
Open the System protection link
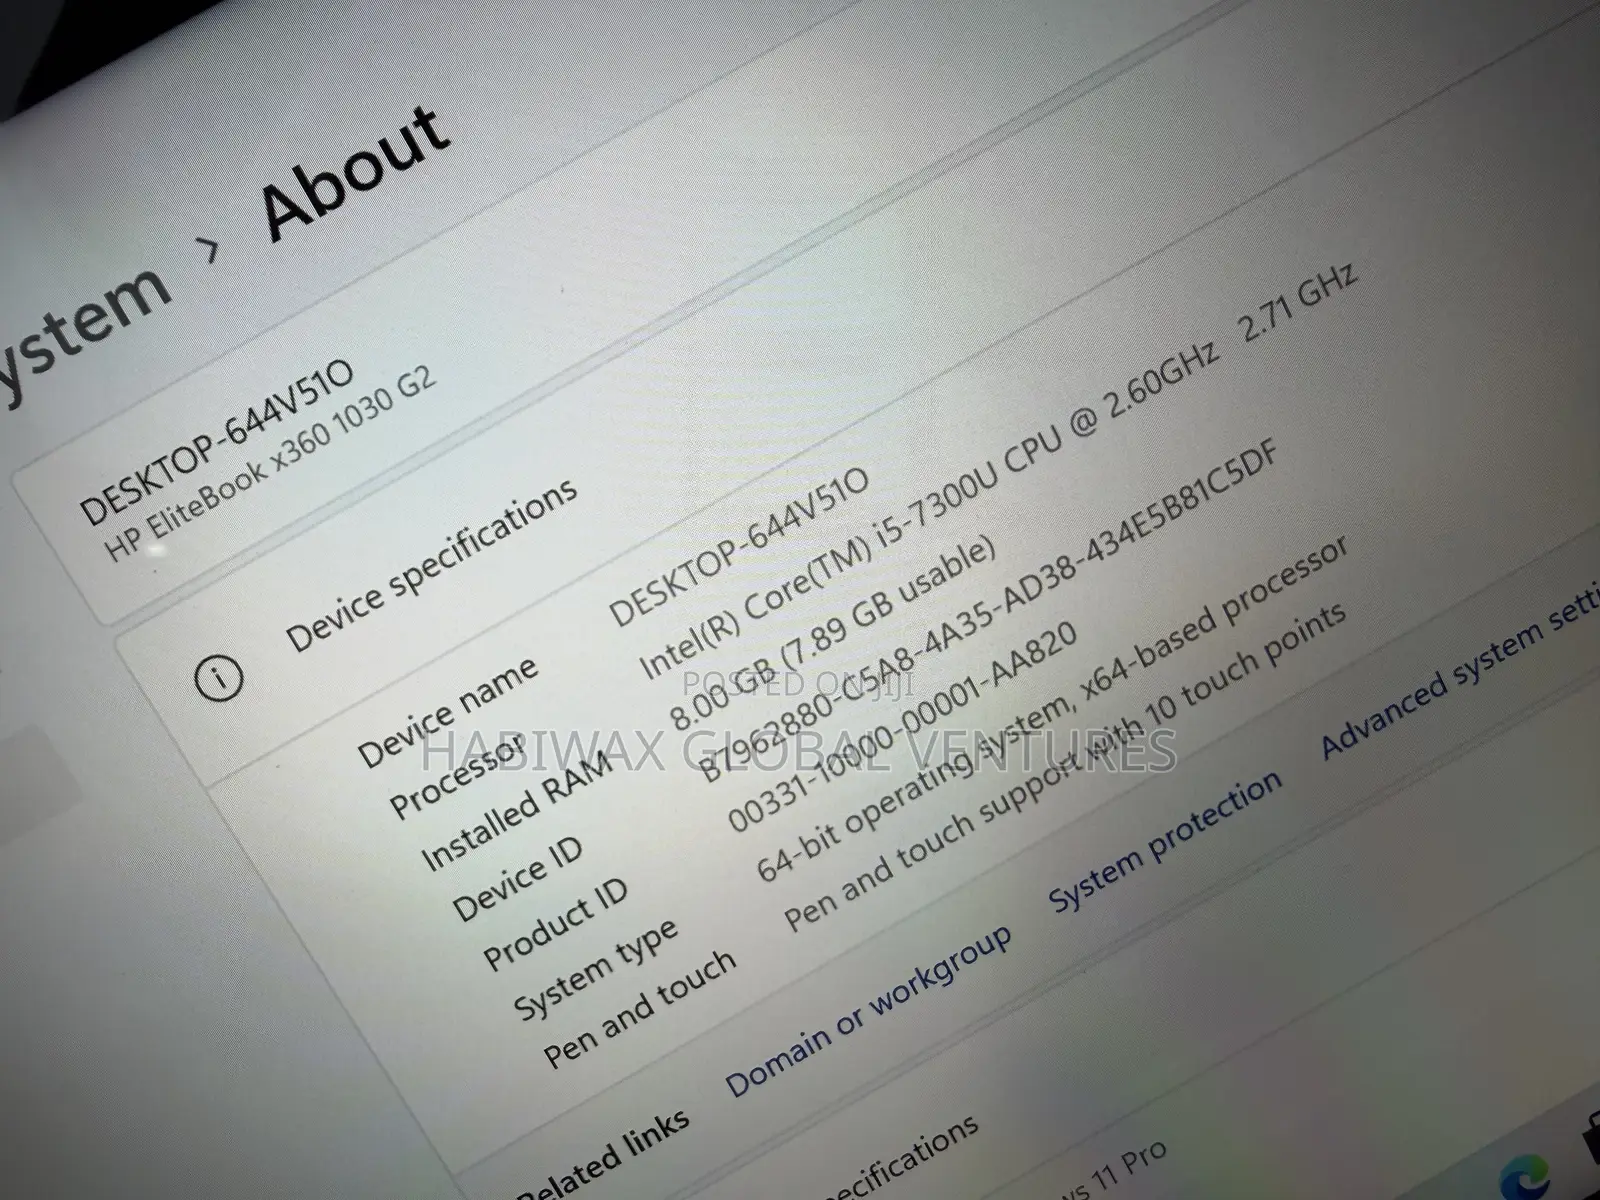[1165, 841]
